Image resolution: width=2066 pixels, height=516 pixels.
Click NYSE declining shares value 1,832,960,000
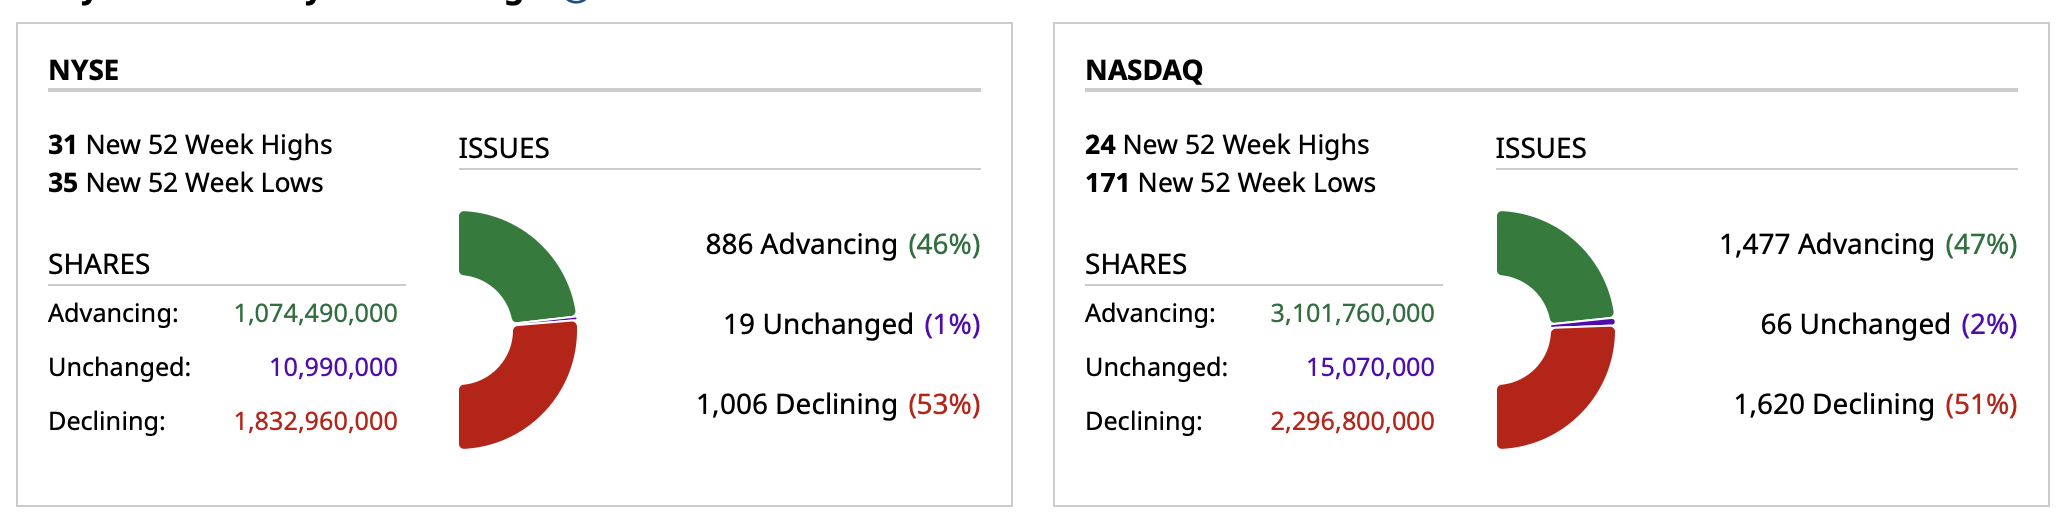tap(315, 422)
